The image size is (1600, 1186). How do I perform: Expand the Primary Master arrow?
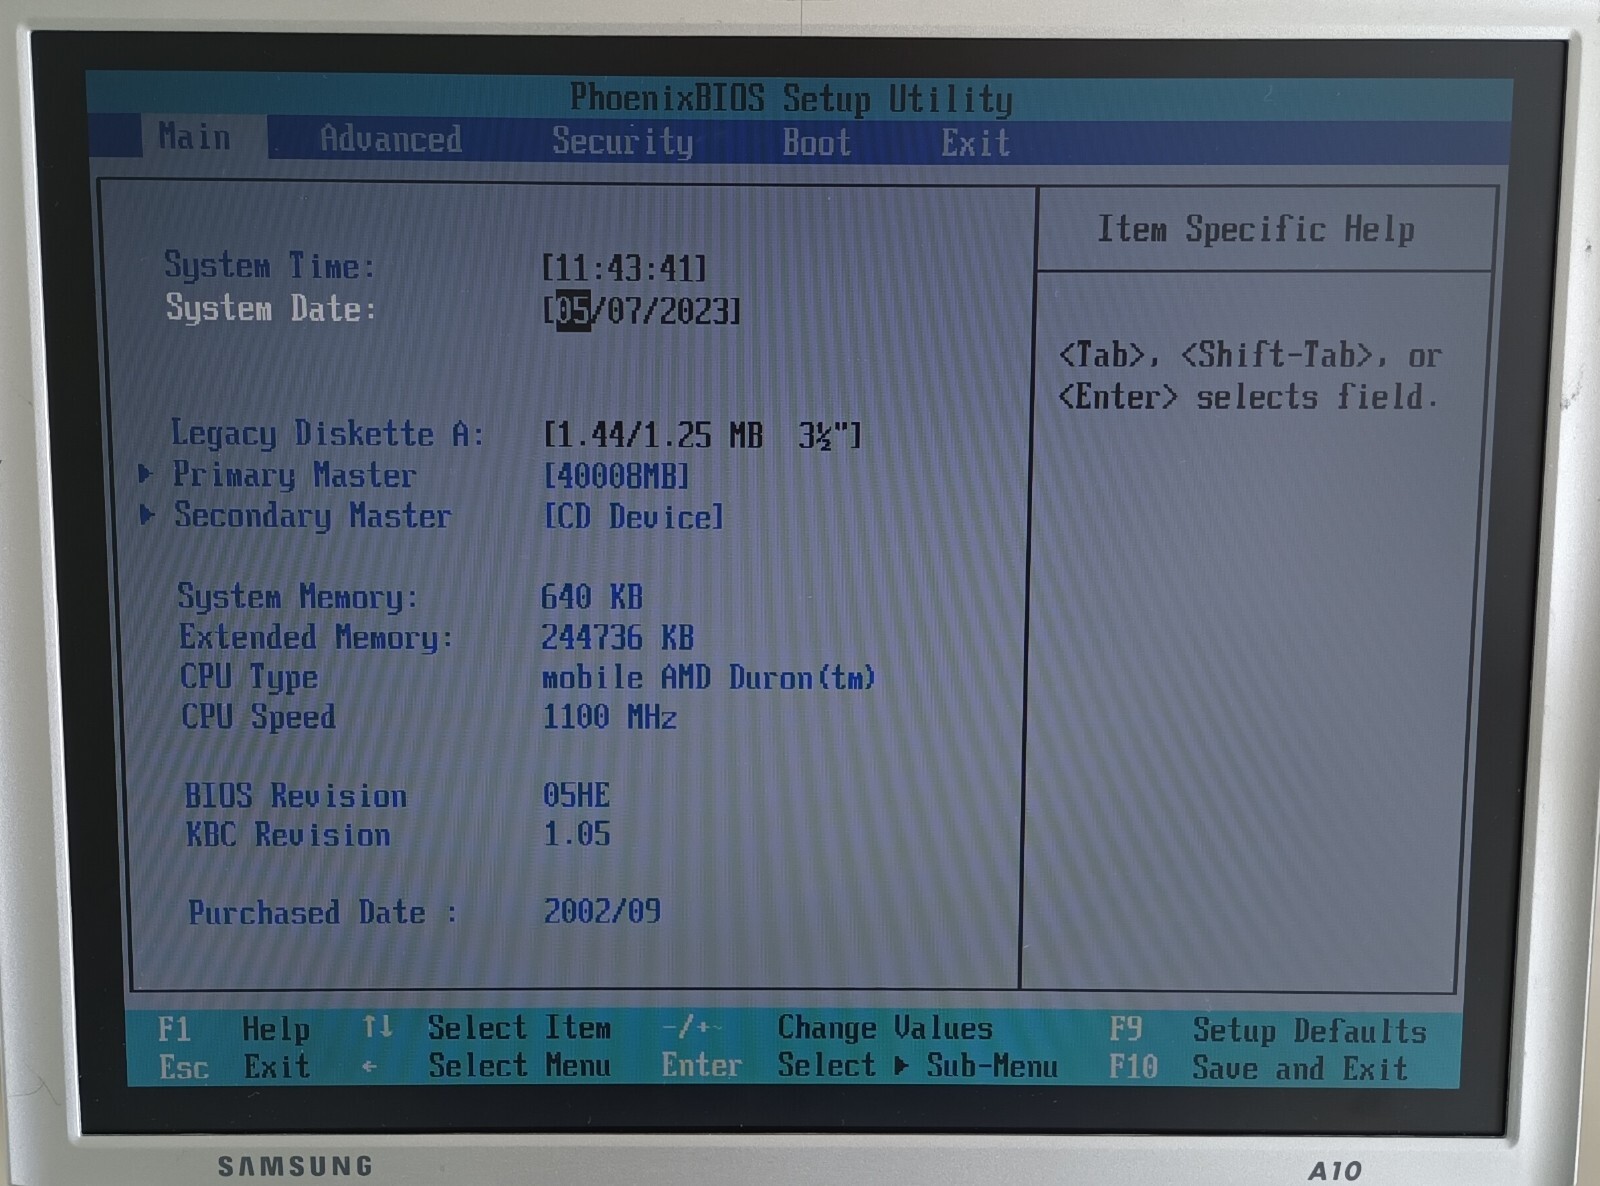click(x=146, y=473)
